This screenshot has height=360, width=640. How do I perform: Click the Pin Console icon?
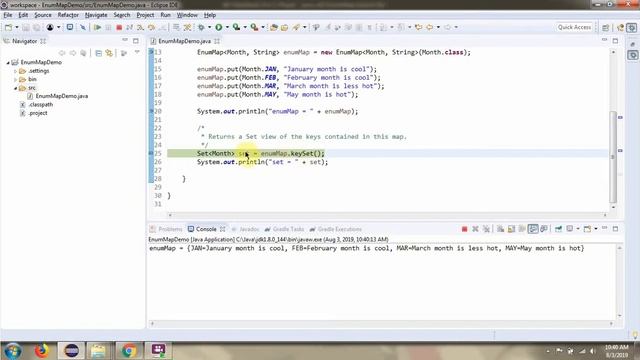pos(558,229)
